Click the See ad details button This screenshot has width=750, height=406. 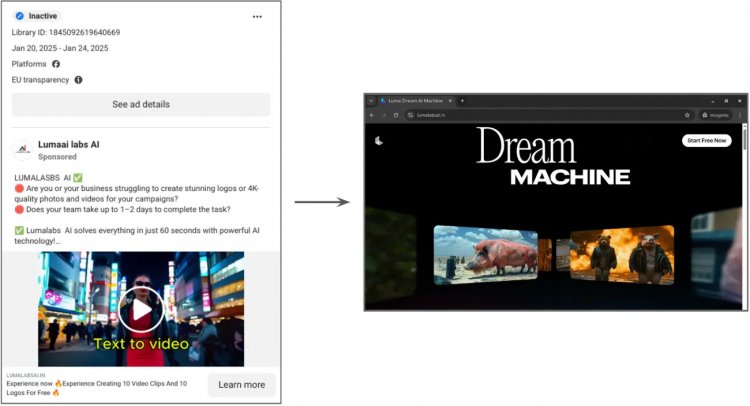click(141, 104)
